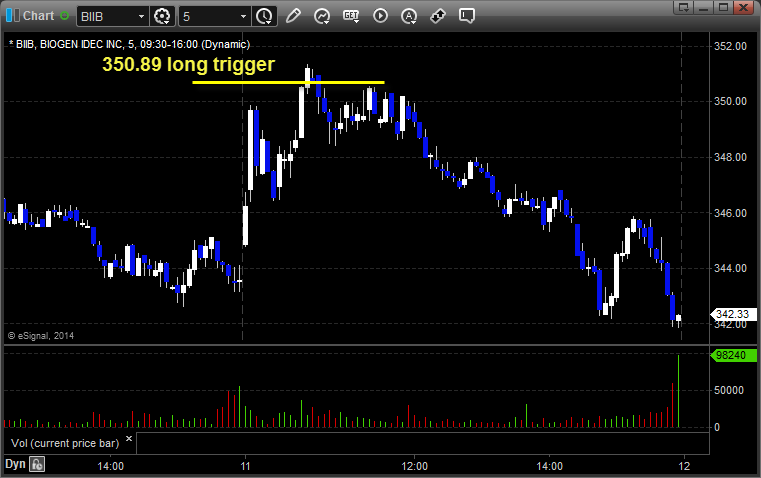
Task: Open the studies chart-line menu
Action: [322, 16]
